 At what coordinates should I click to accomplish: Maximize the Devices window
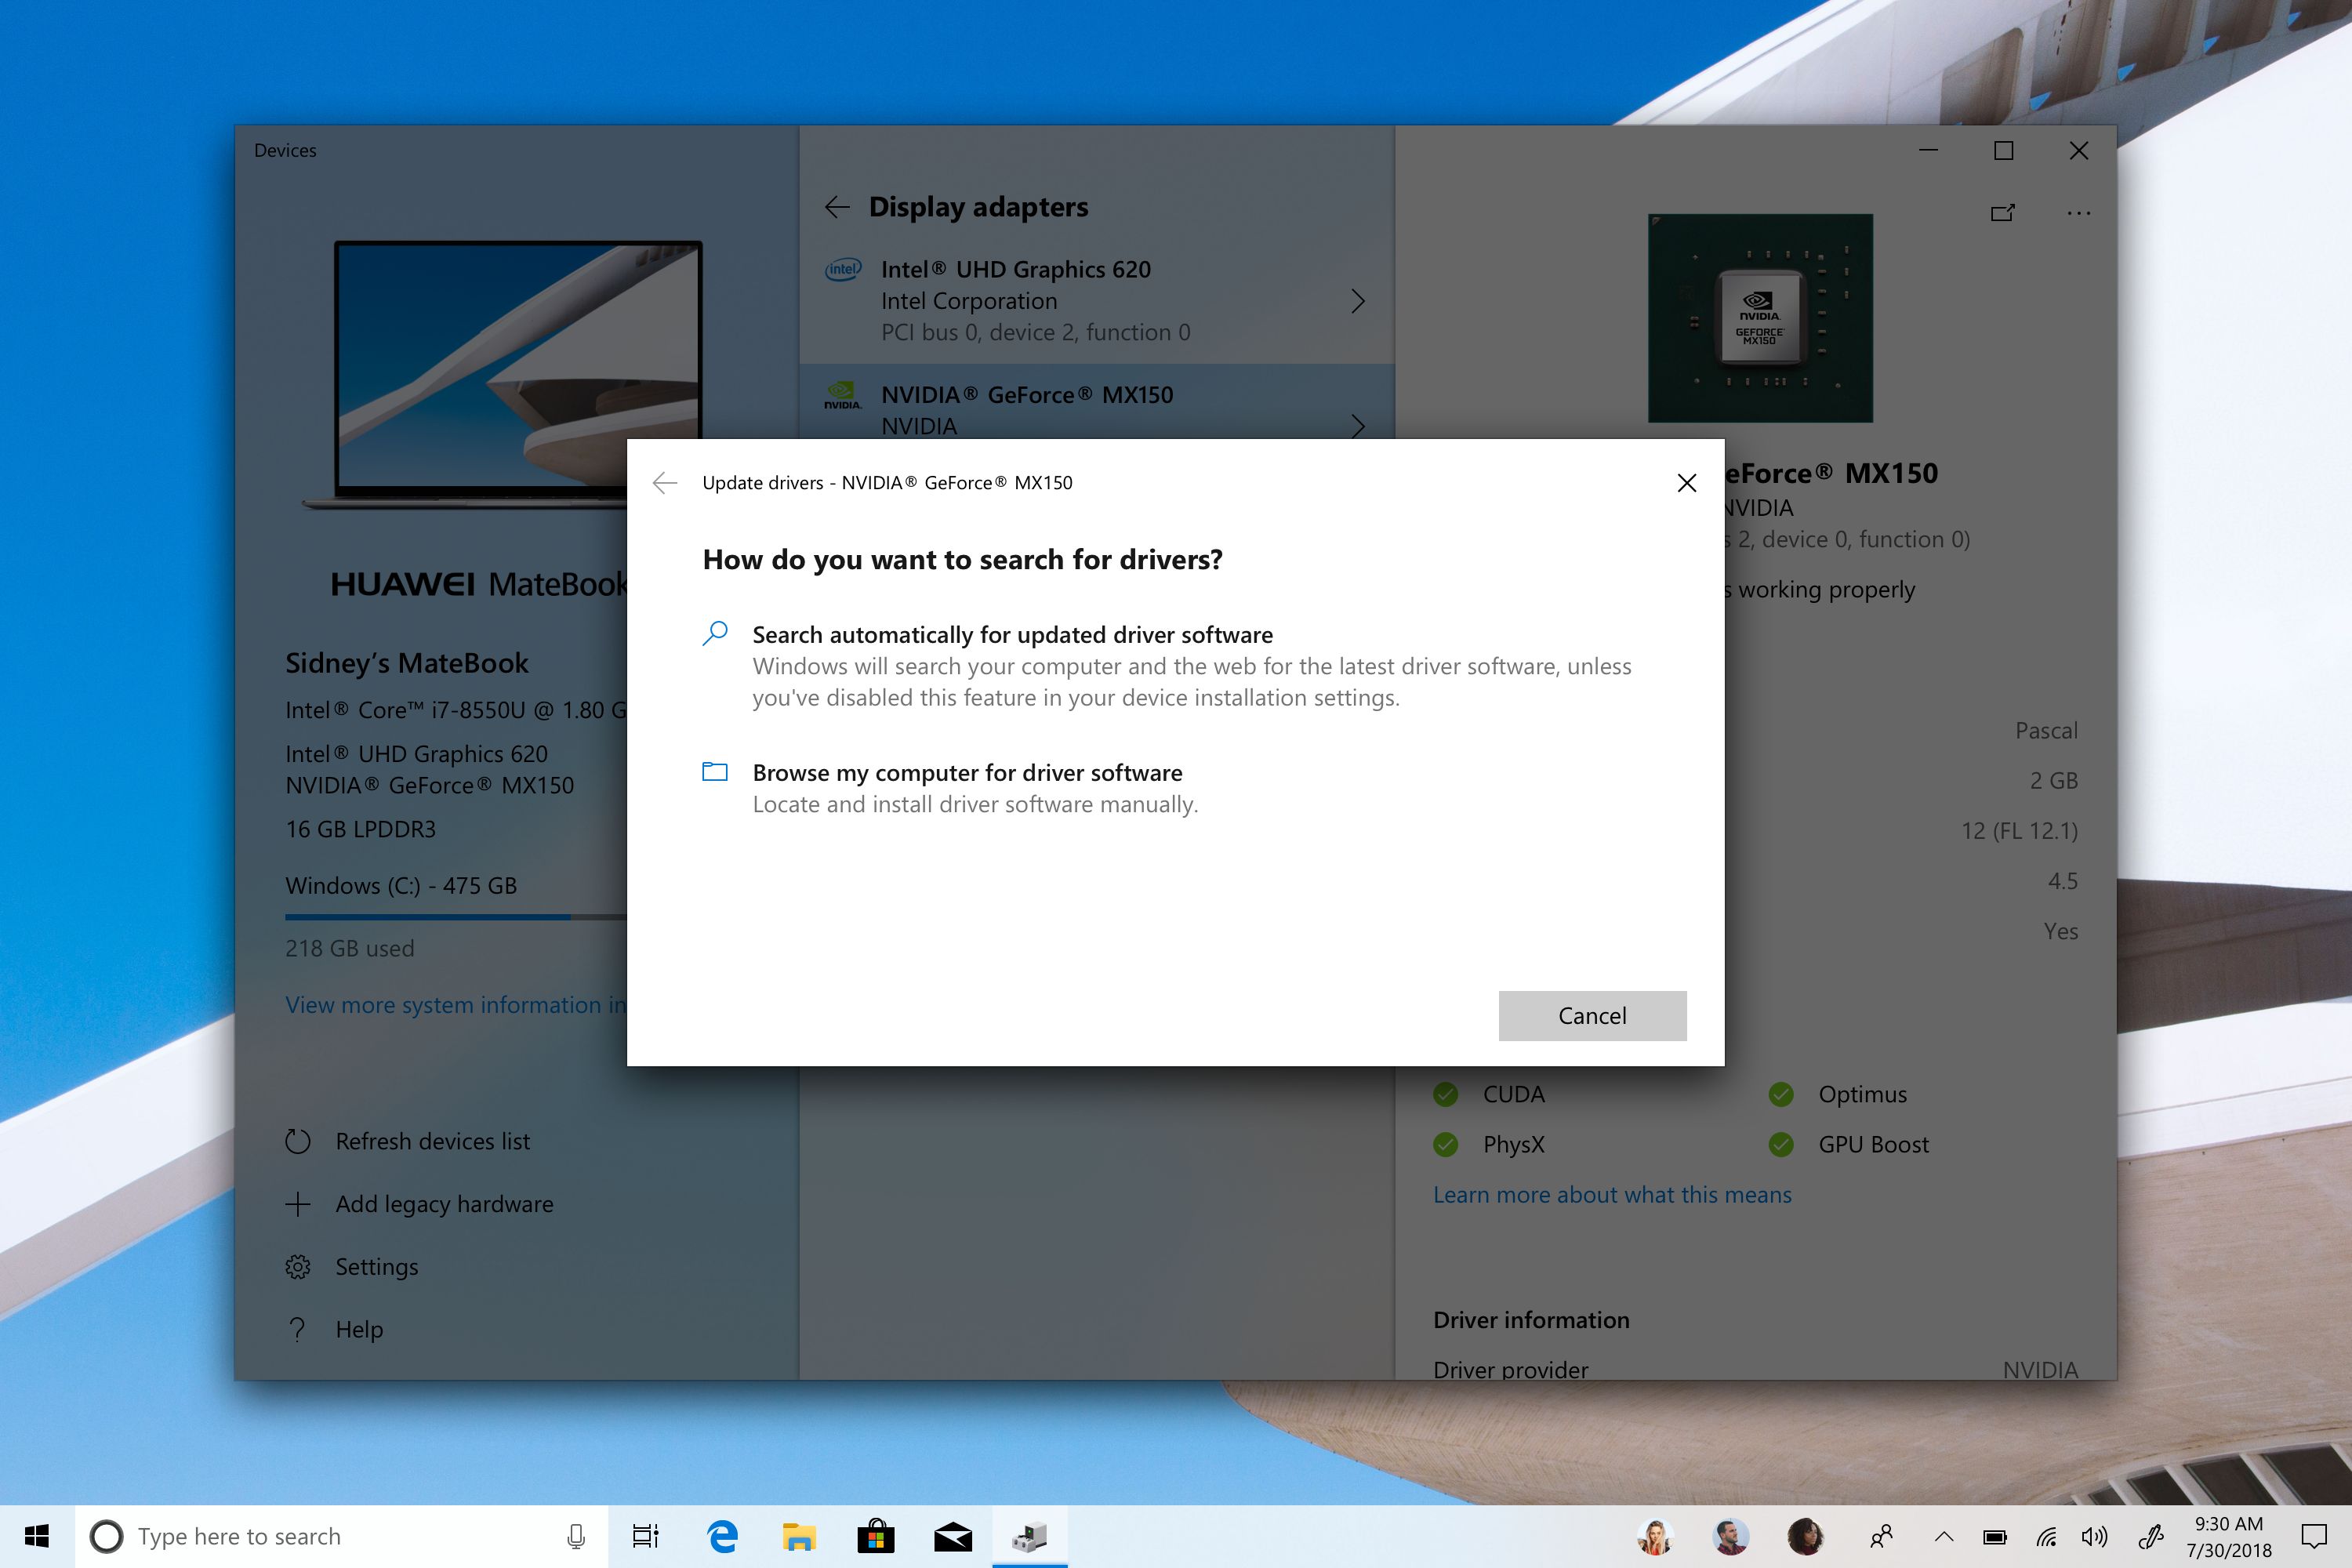click(x=2003, y=150)
